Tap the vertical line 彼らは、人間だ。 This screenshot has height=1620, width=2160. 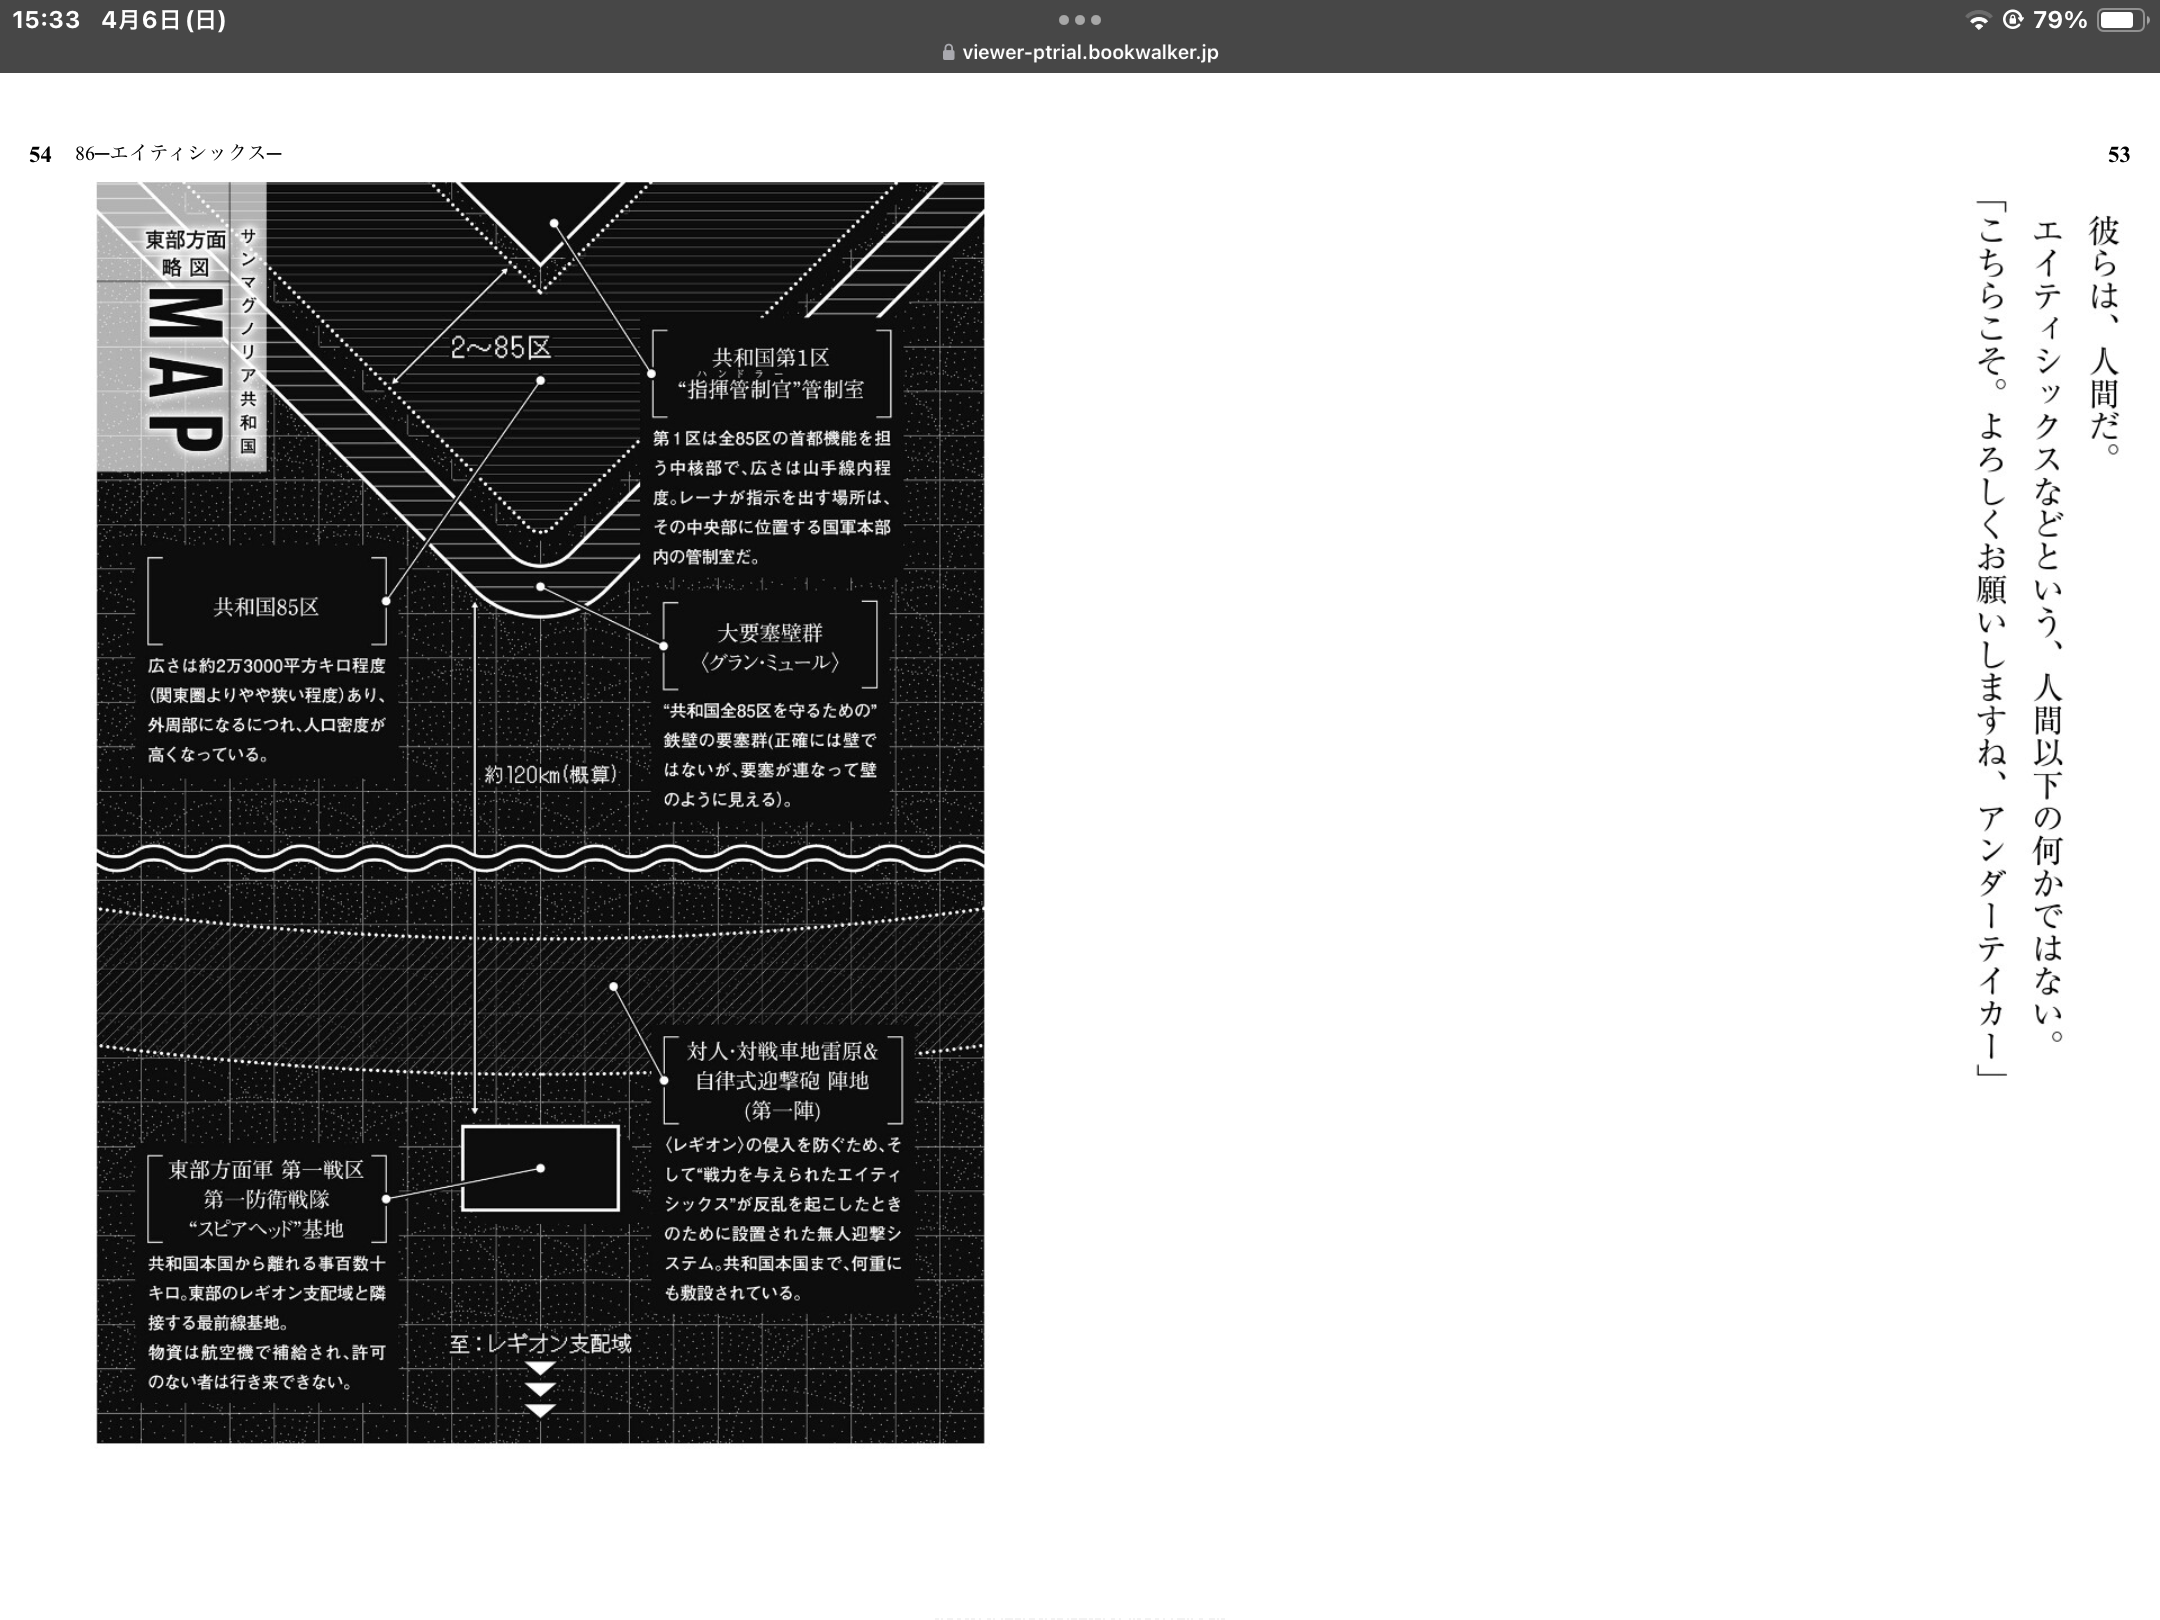coord(2103,335)
